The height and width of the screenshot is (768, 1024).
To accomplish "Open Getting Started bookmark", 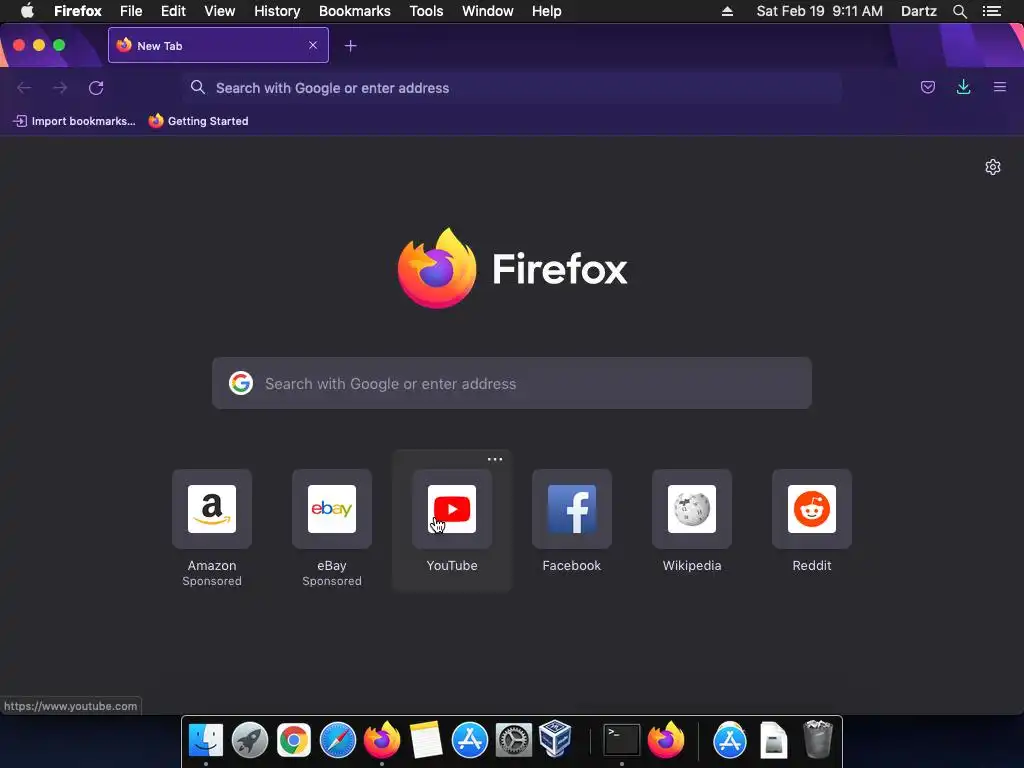I will coord(199,121).
